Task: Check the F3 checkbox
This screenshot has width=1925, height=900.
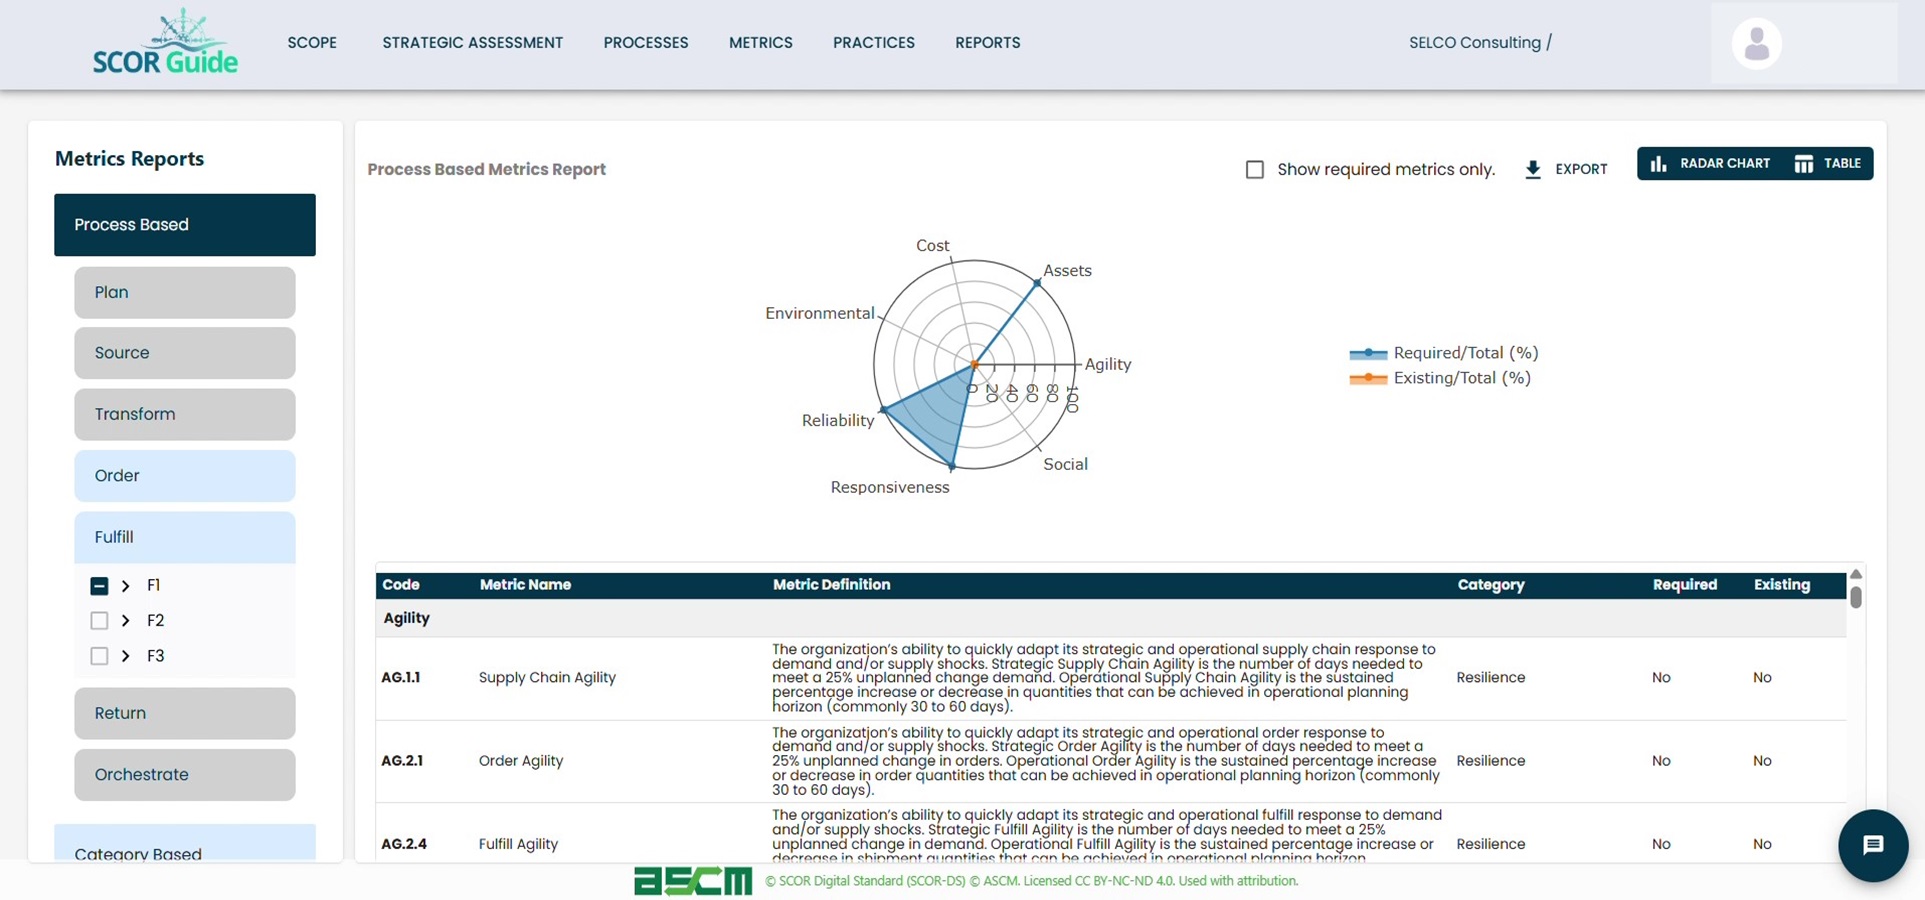Action: (100, 656)
